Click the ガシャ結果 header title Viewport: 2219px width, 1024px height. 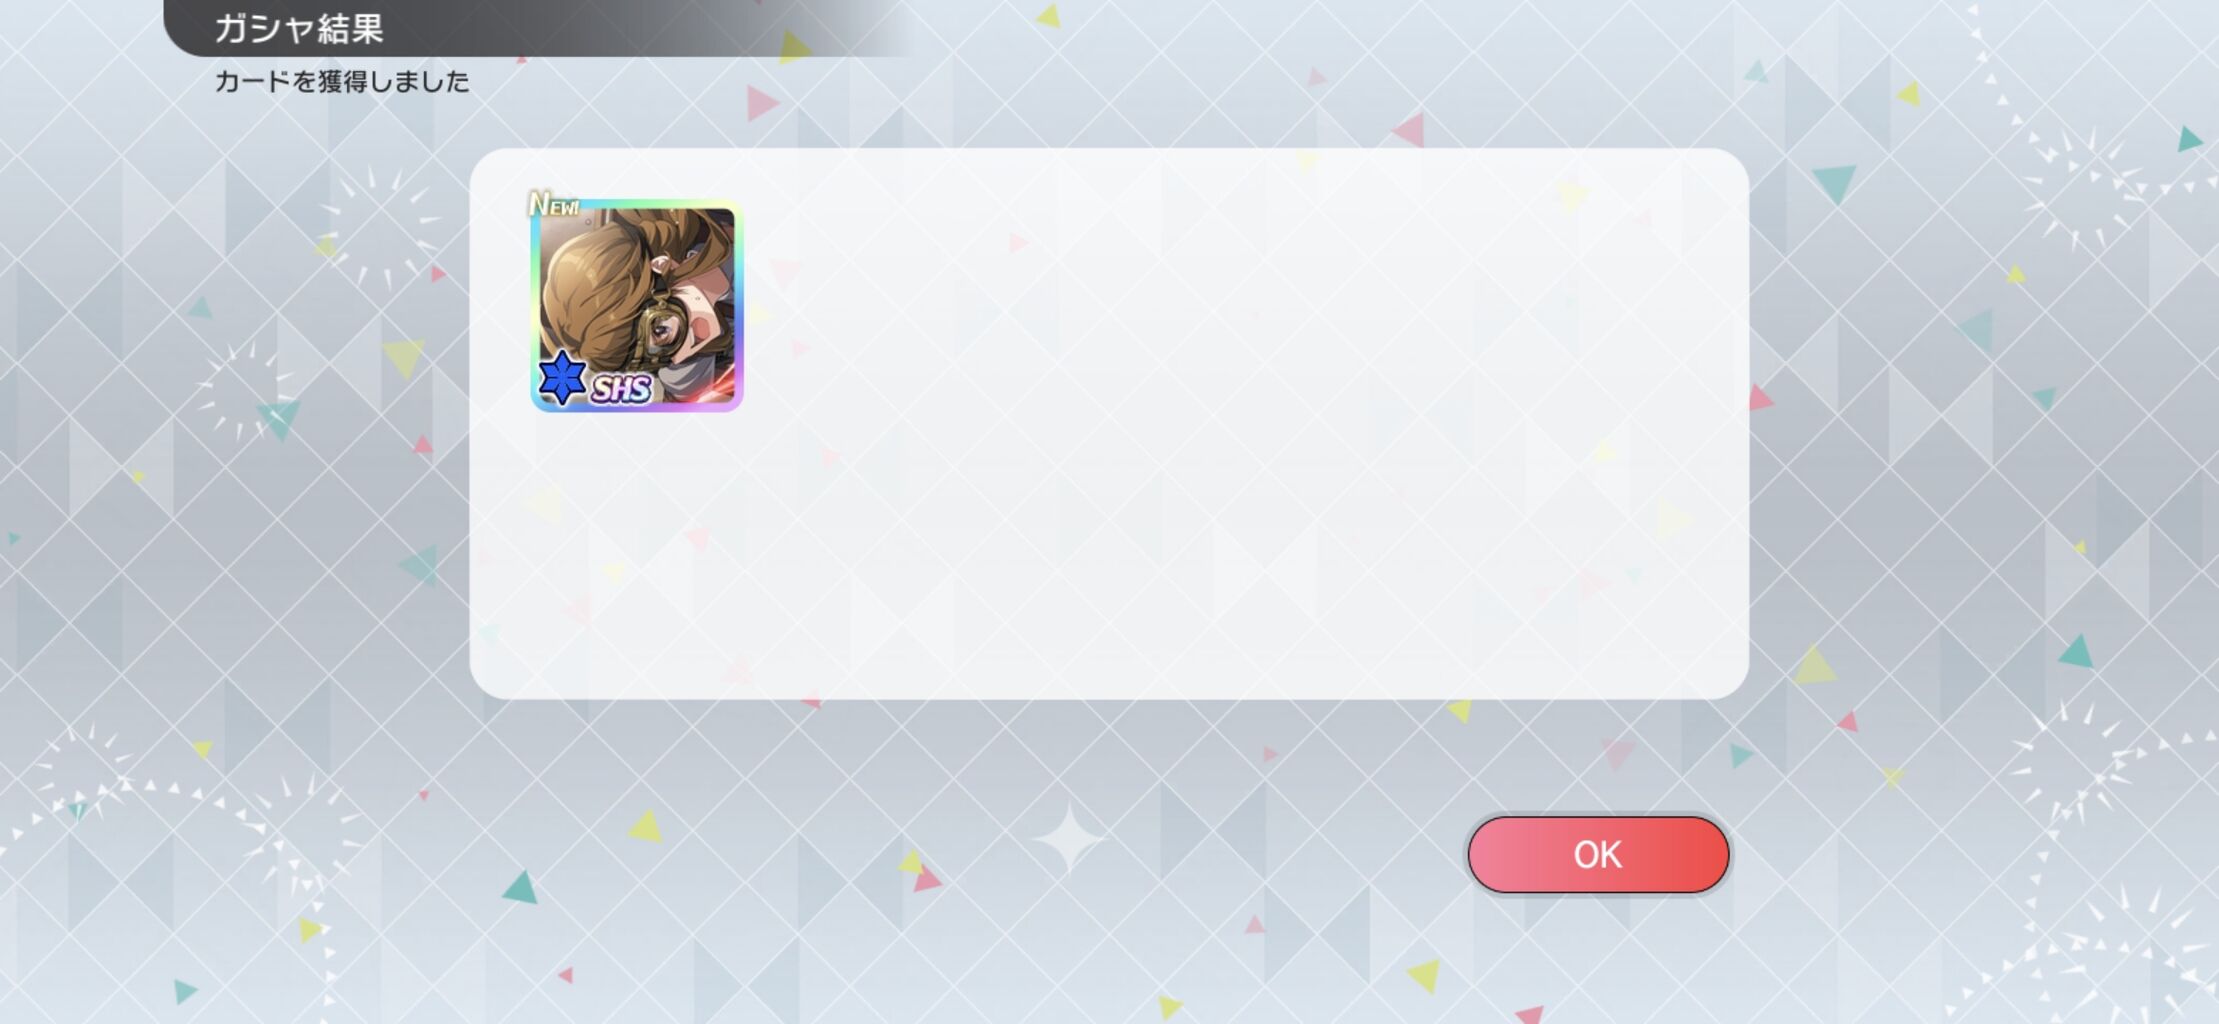[x=299, y=28]
